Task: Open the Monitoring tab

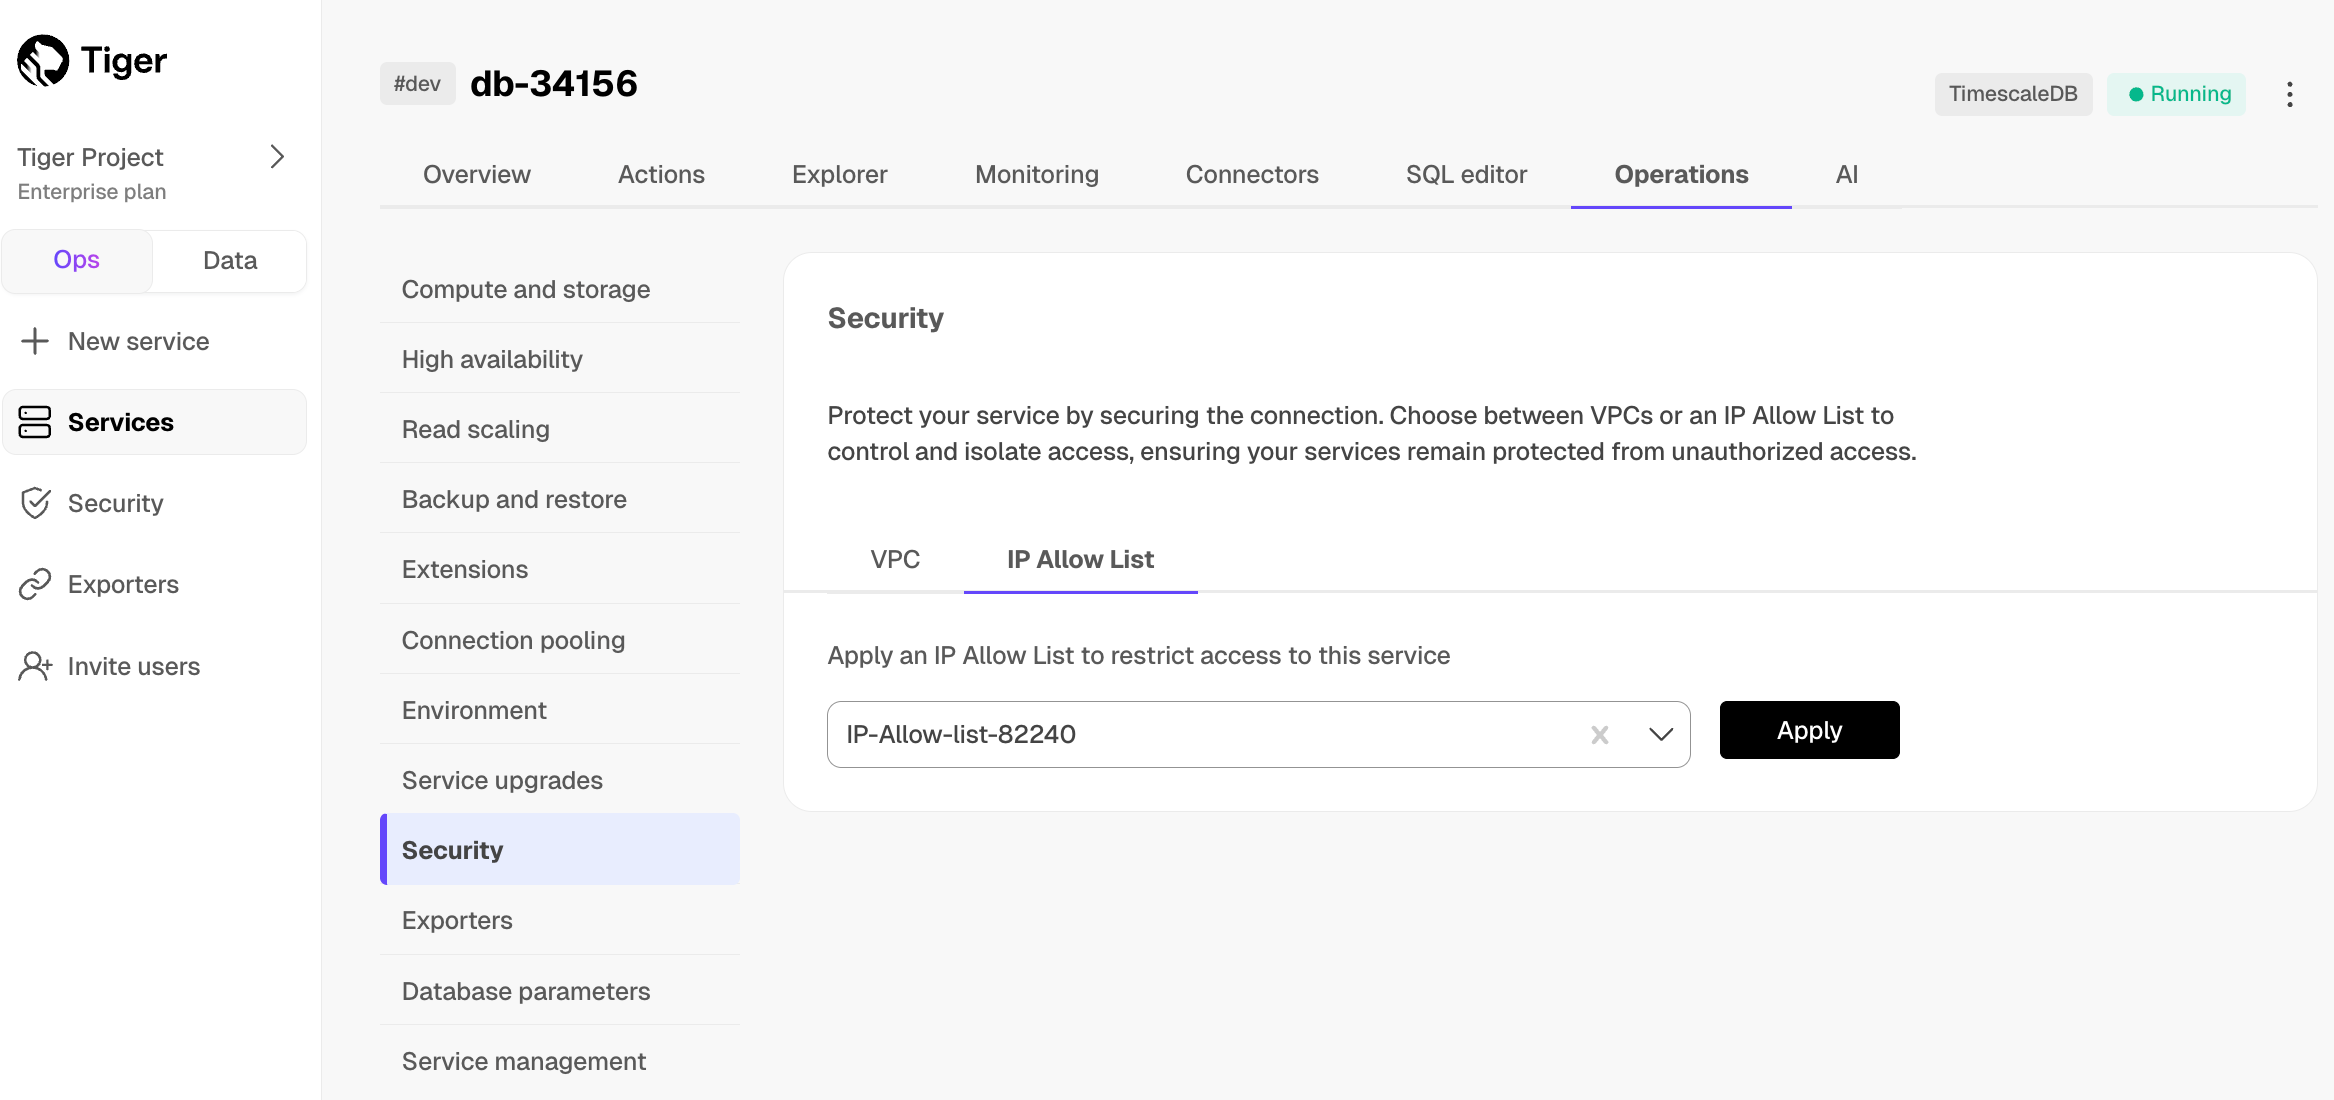Action: click(x=1036, y=174)
